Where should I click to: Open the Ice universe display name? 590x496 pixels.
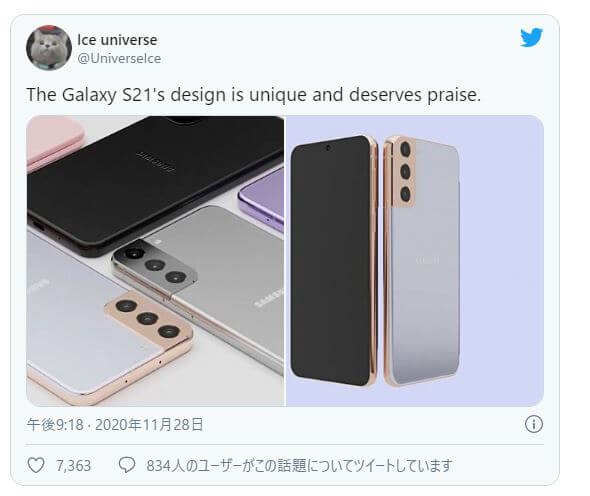(117, 40)
